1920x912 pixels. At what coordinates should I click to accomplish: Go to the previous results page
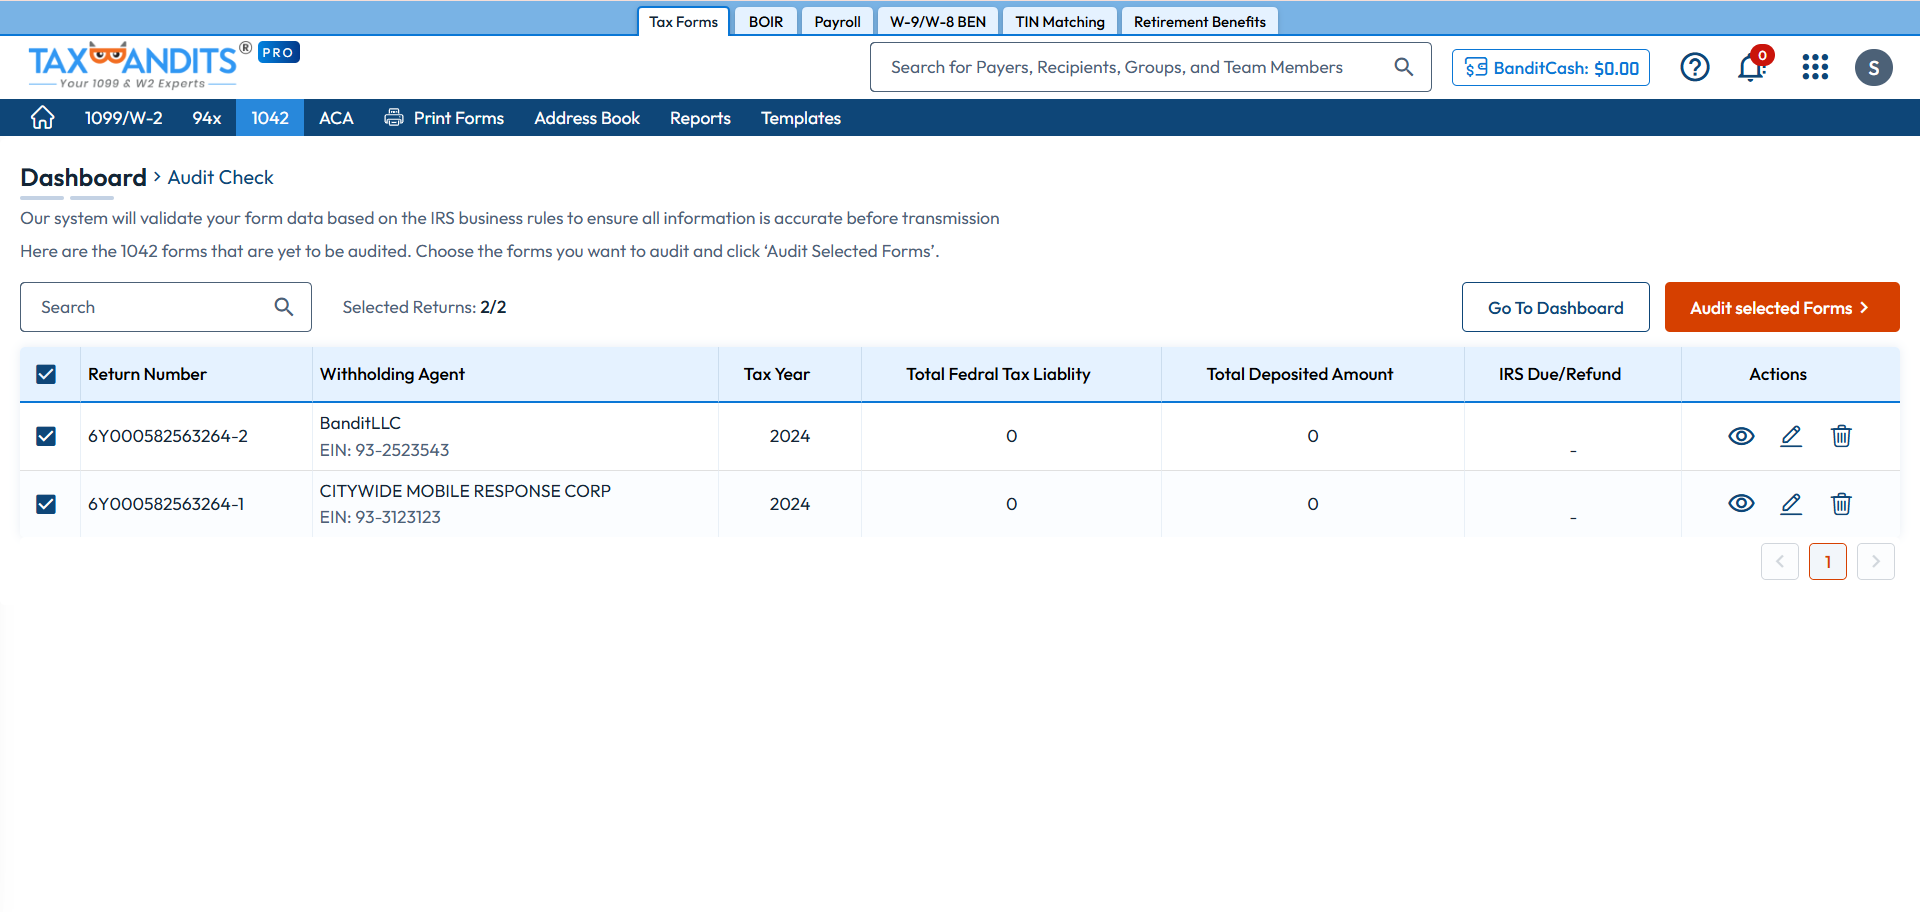[1780, 562]
